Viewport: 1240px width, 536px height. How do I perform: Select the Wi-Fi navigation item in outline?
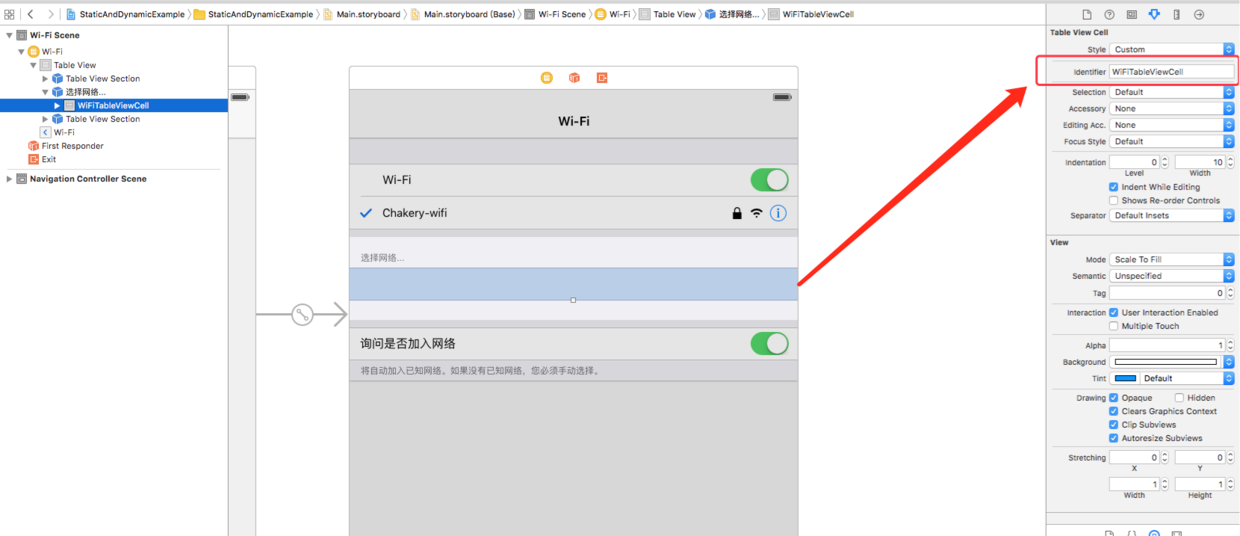[x=58, y=132]
